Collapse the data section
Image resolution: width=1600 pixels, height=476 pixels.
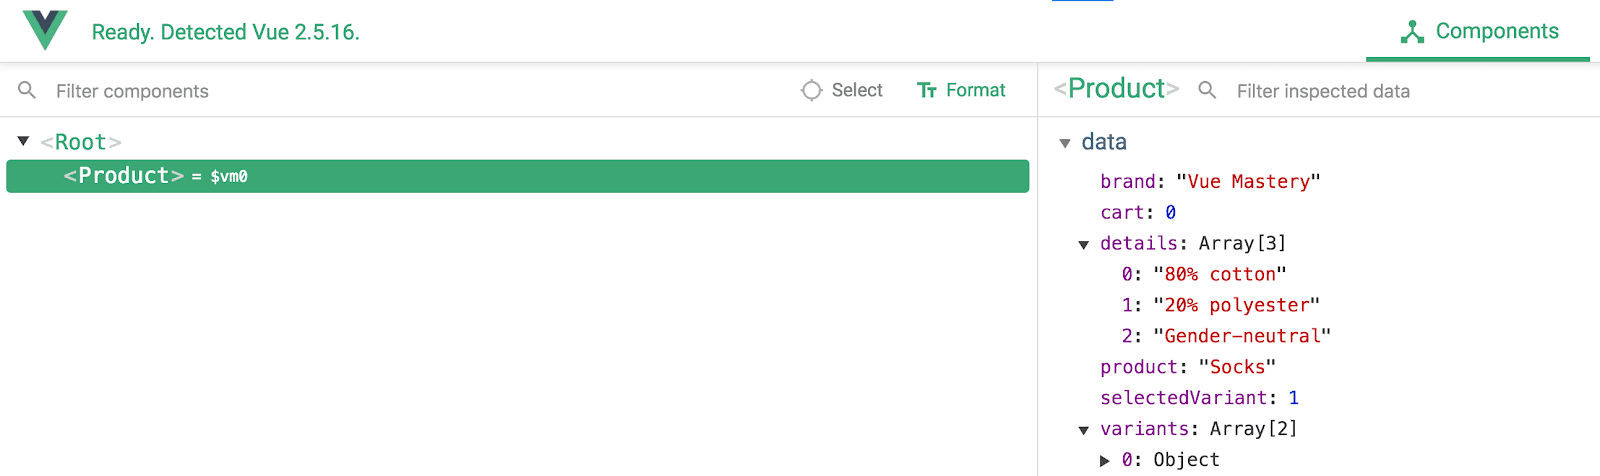1065,143
